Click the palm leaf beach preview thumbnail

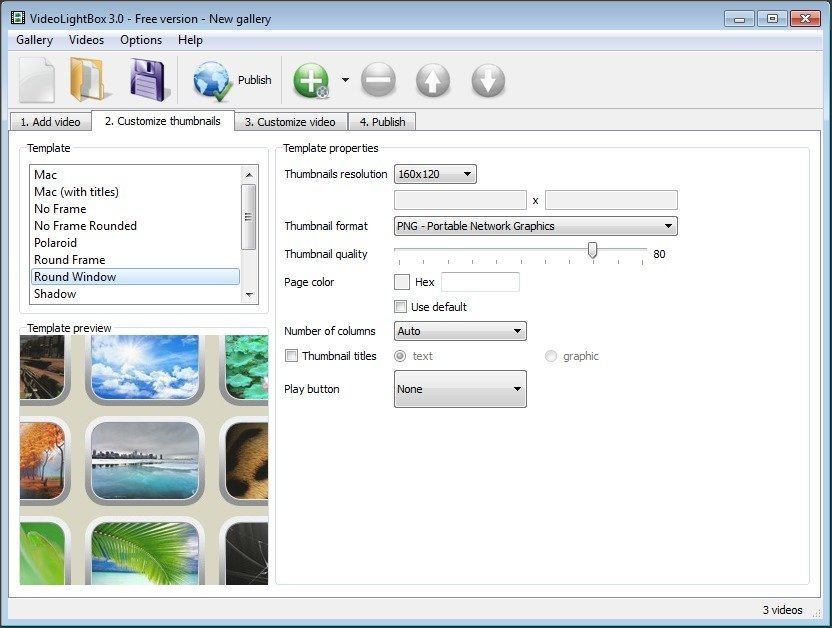point(145,552)
